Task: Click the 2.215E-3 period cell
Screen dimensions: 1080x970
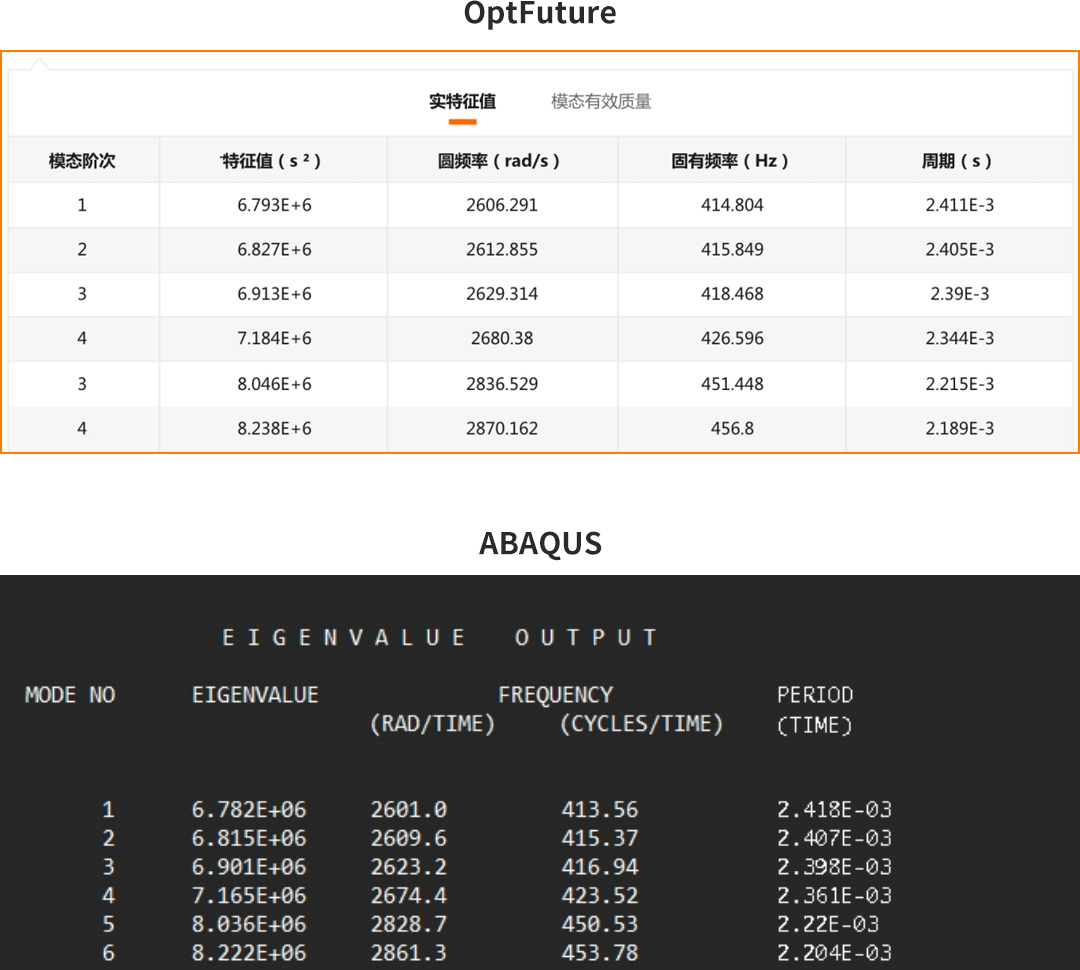Action: click(959, 384)
